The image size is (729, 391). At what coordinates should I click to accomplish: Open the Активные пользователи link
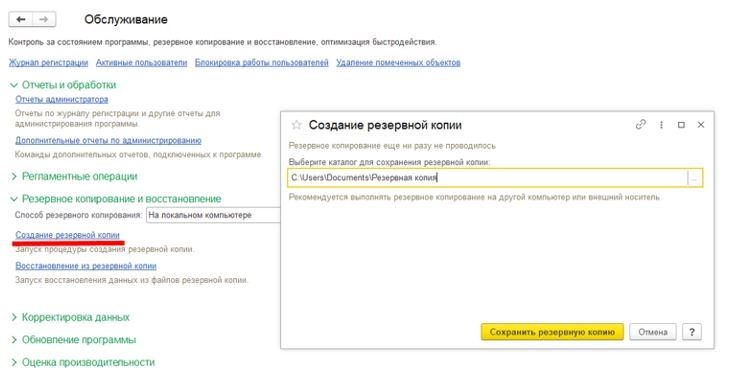(x=141, y=62)
